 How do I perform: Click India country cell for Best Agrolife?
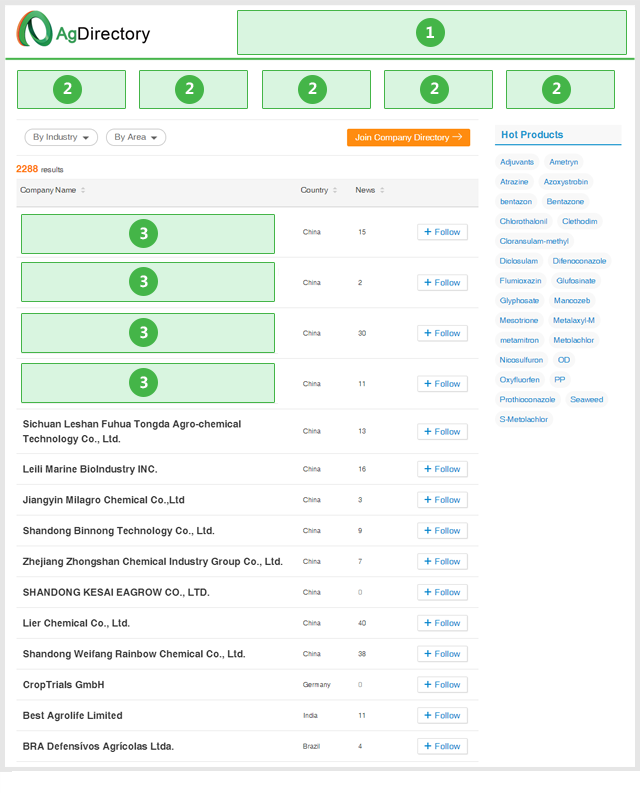[311, 716]
